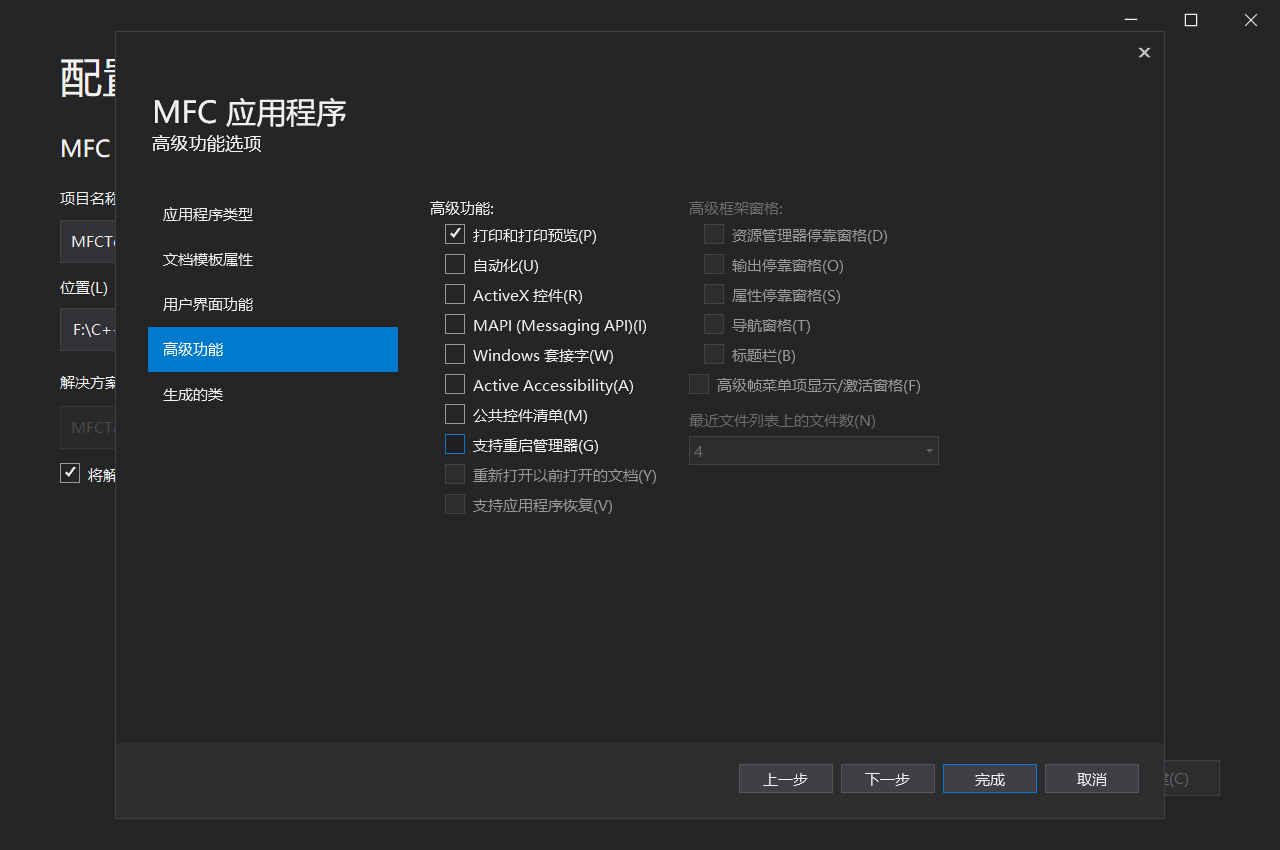Check 公共控件清单(M) option
This screenshot has width=1280, height=850.
pos(455,415)
